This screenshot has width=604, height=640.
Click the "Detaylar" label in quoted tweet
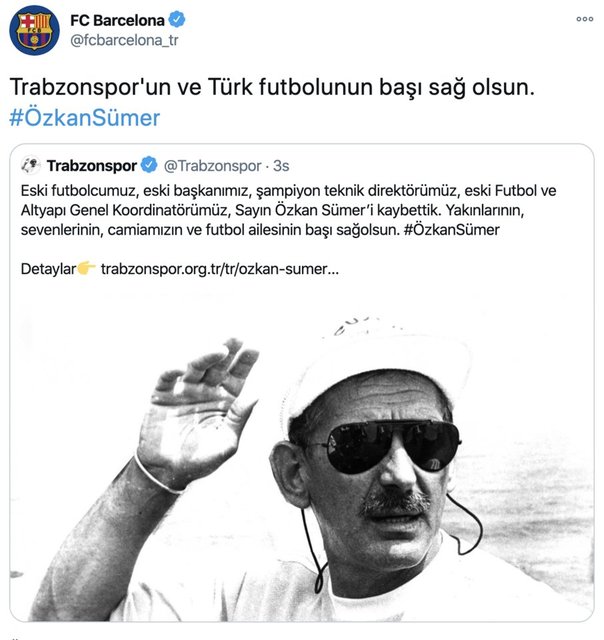[48, 269]
